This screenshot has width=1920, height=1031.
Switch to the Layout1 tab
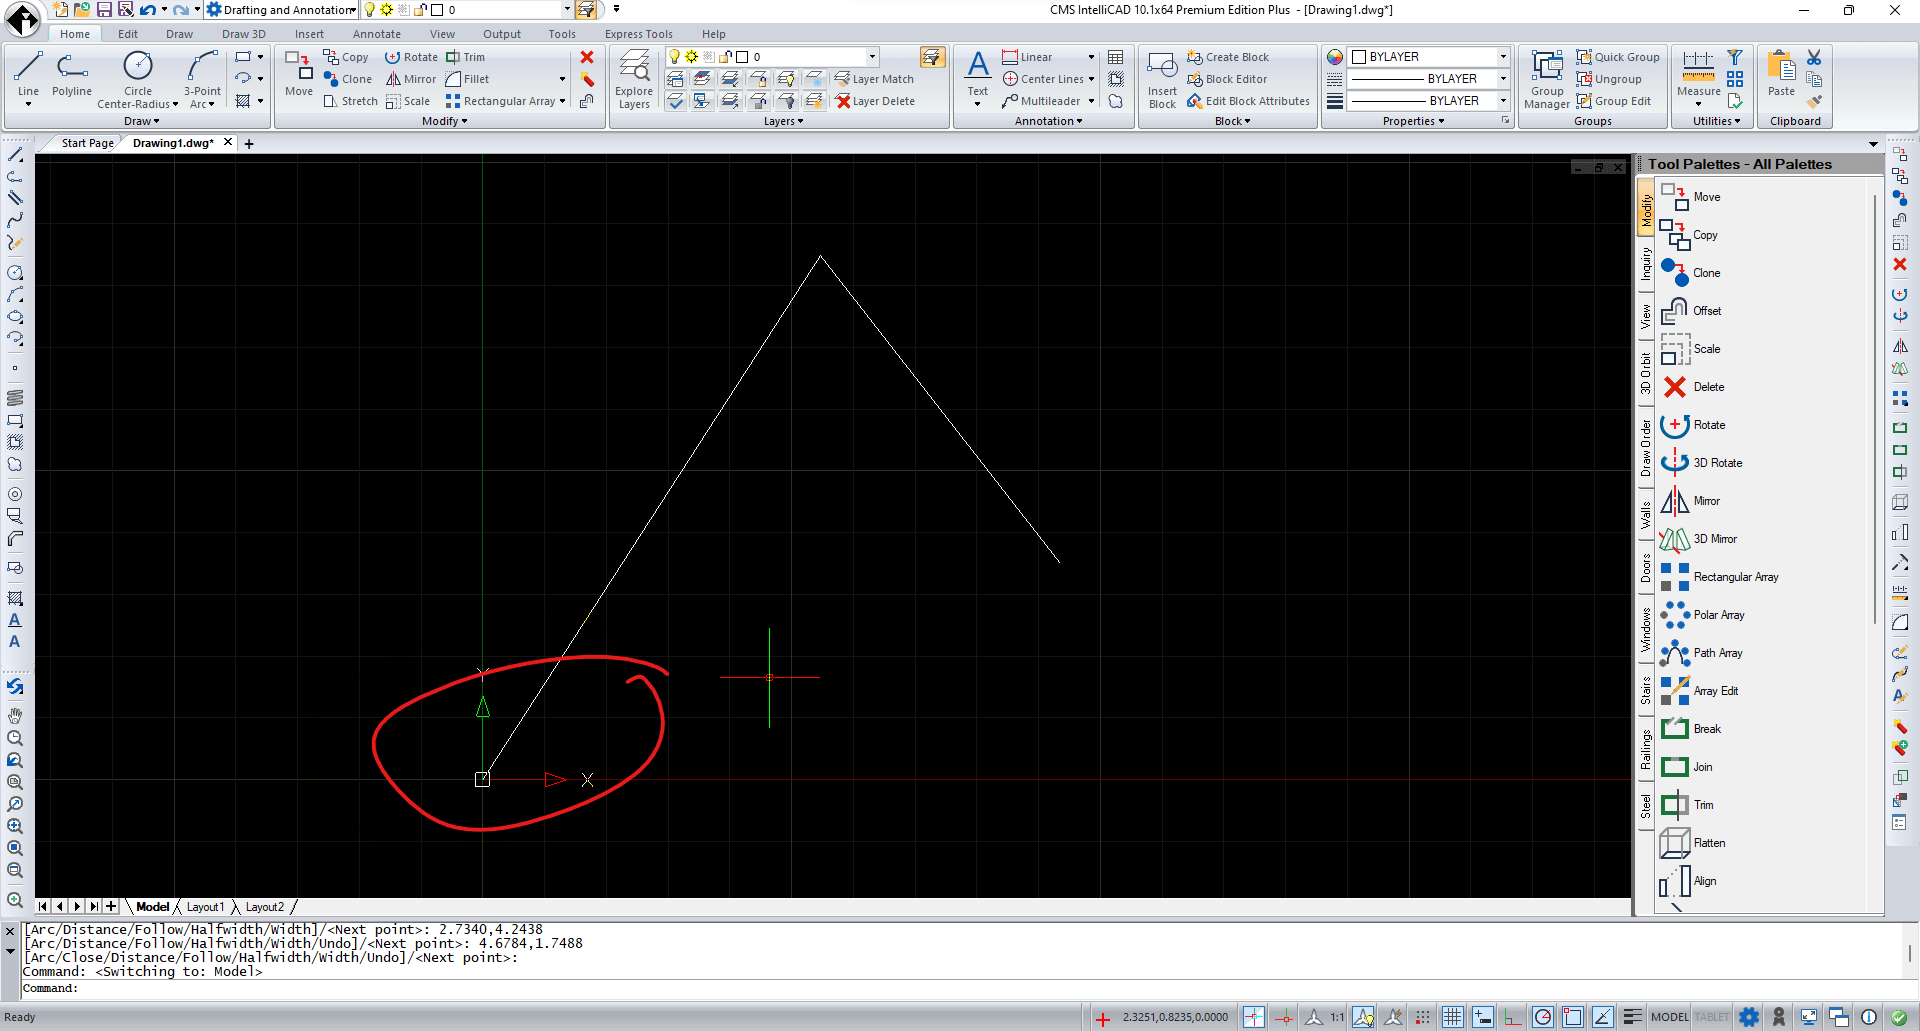(x=205, y=907)
